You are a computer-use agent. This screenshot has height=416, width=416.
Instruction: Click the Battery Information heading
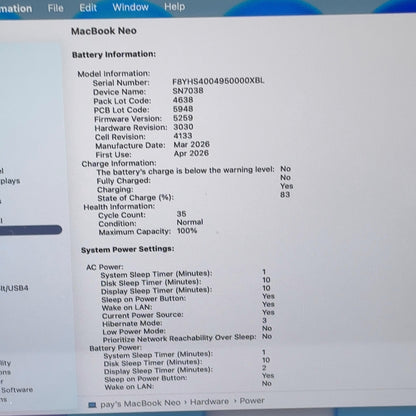coord(114,54)
